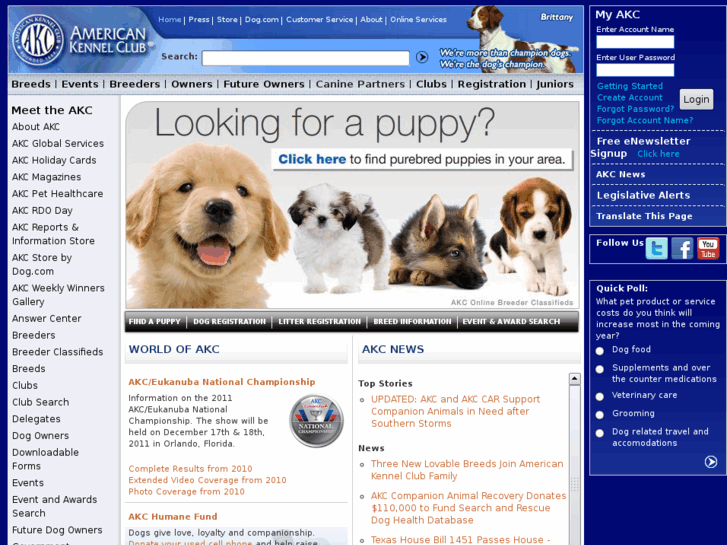Click Create Account link
Image resolution: width=727 pixels, height=545 pixels.
630,97
